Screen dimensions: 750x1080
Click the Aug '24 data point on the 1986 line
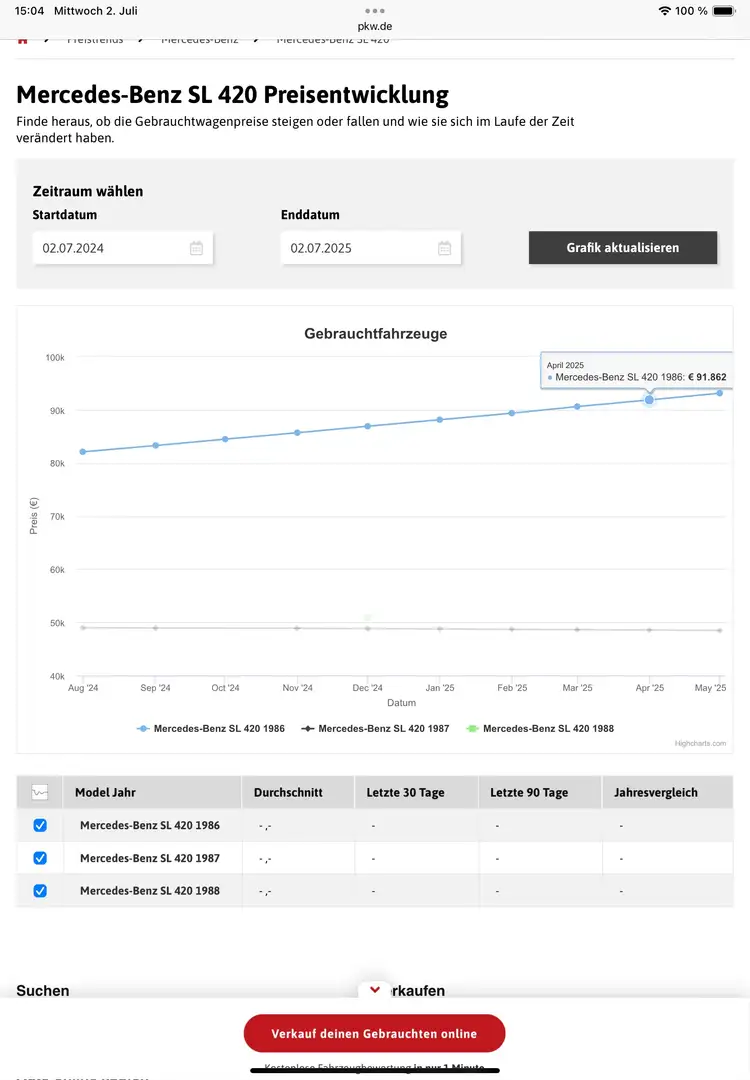point(83,452)
